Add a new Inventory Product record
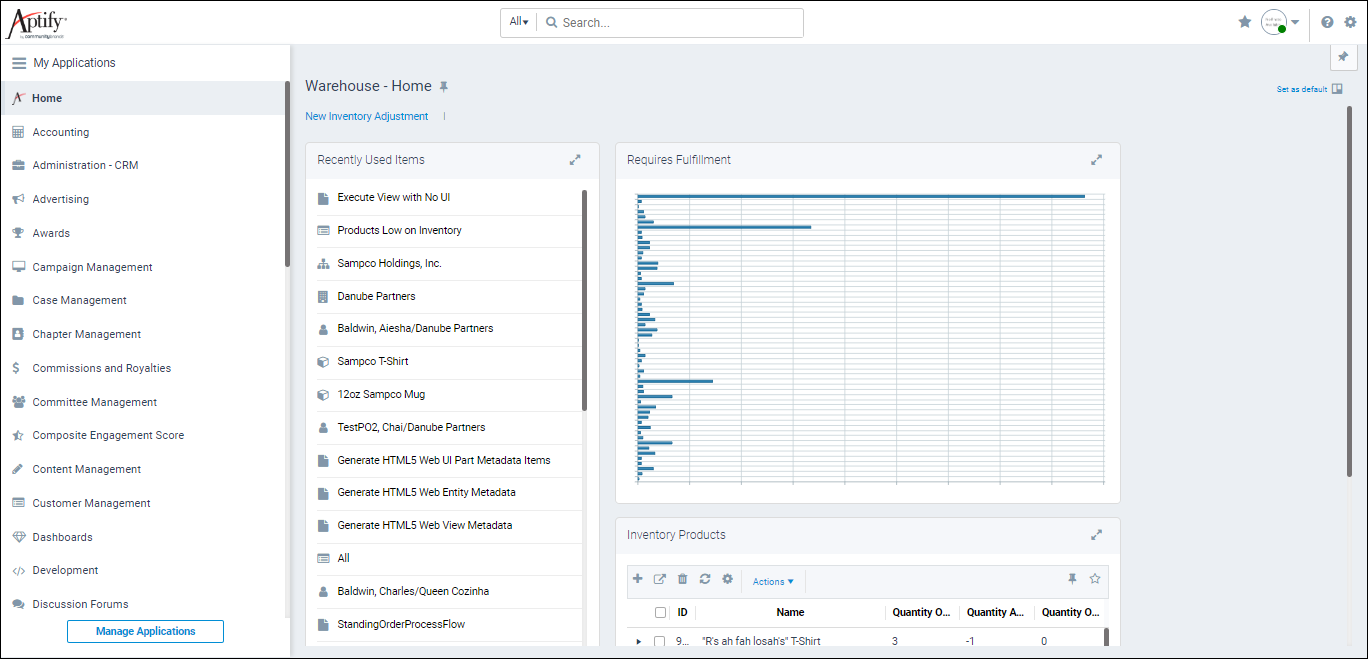This screenshot has height=659, width=1368. tap(638, 579)
